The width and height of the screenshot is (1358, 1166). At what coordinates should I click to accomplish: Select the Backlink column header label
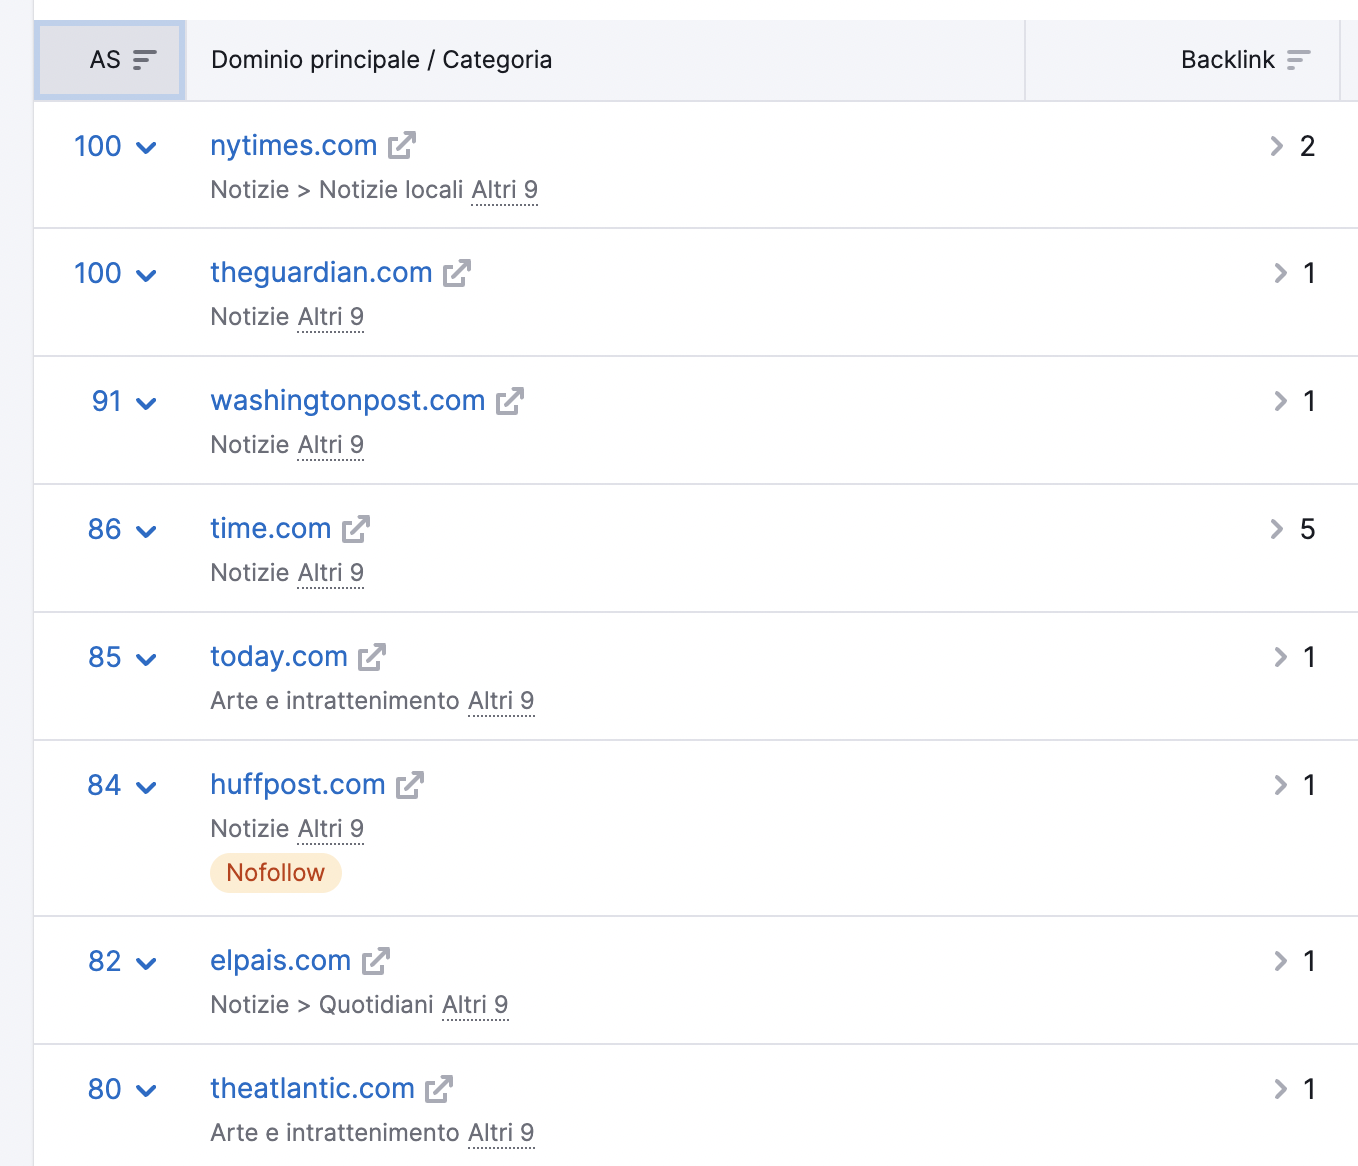[x=1228, y=60]
